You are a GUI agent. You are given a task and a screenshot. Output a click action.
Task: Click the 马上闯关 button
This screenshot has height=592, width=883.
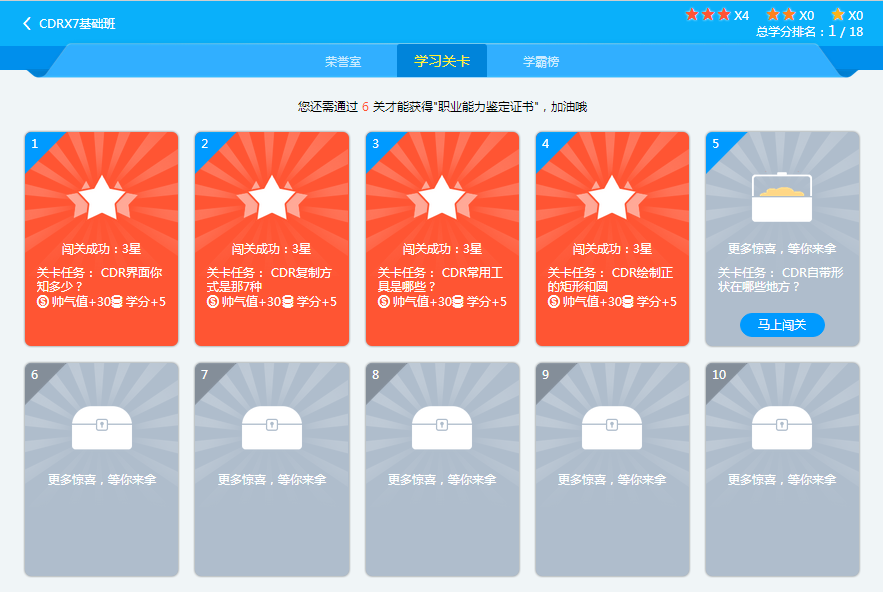coord(782,324)
